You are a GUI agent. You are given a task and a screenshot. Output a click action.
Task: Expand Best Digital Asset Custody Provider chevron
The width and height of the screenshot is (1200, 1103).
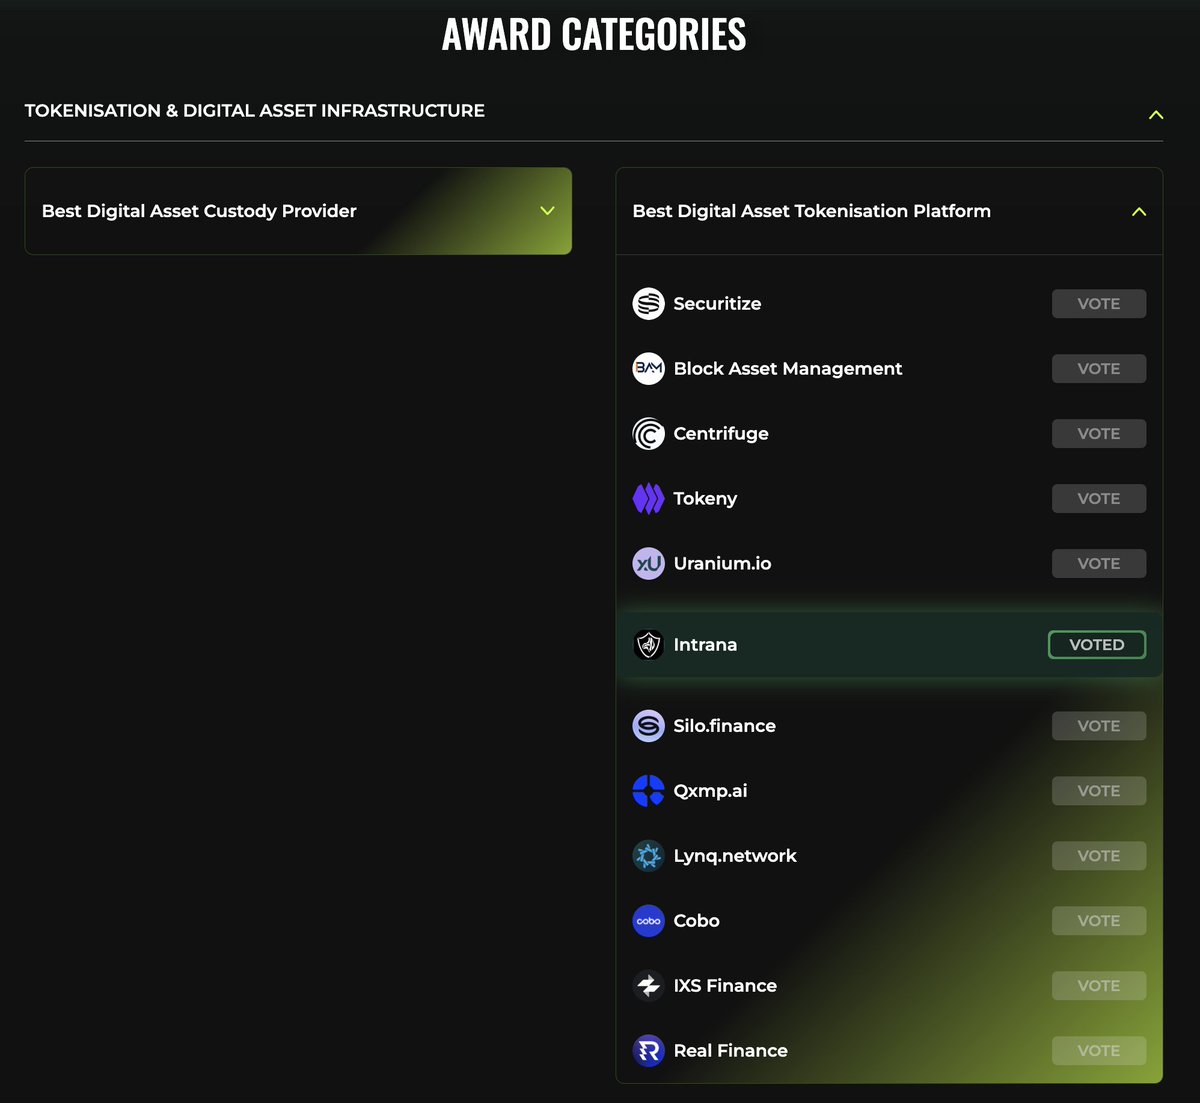point(547,211)
